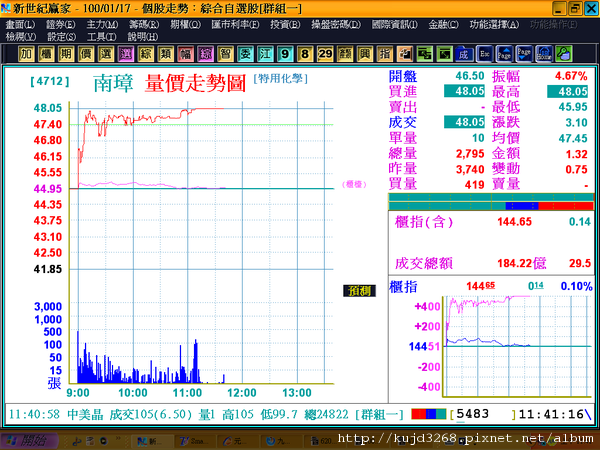Click the status bar red-blue-green indicator
The width and height of the screenshot is (600, 450).
(429, 414)
